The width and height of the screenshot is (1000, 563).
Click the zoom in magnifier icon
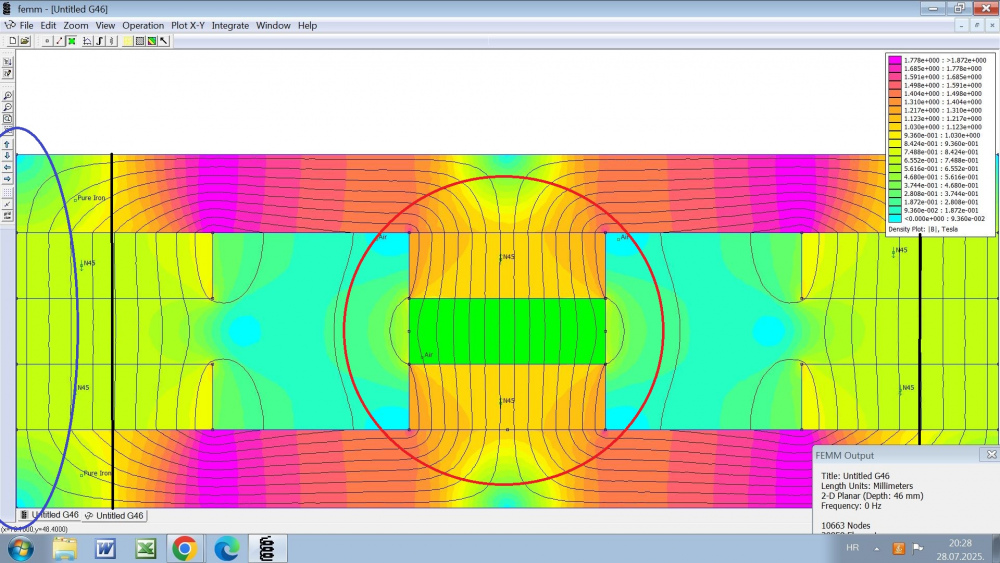click(x=8, y=95)
